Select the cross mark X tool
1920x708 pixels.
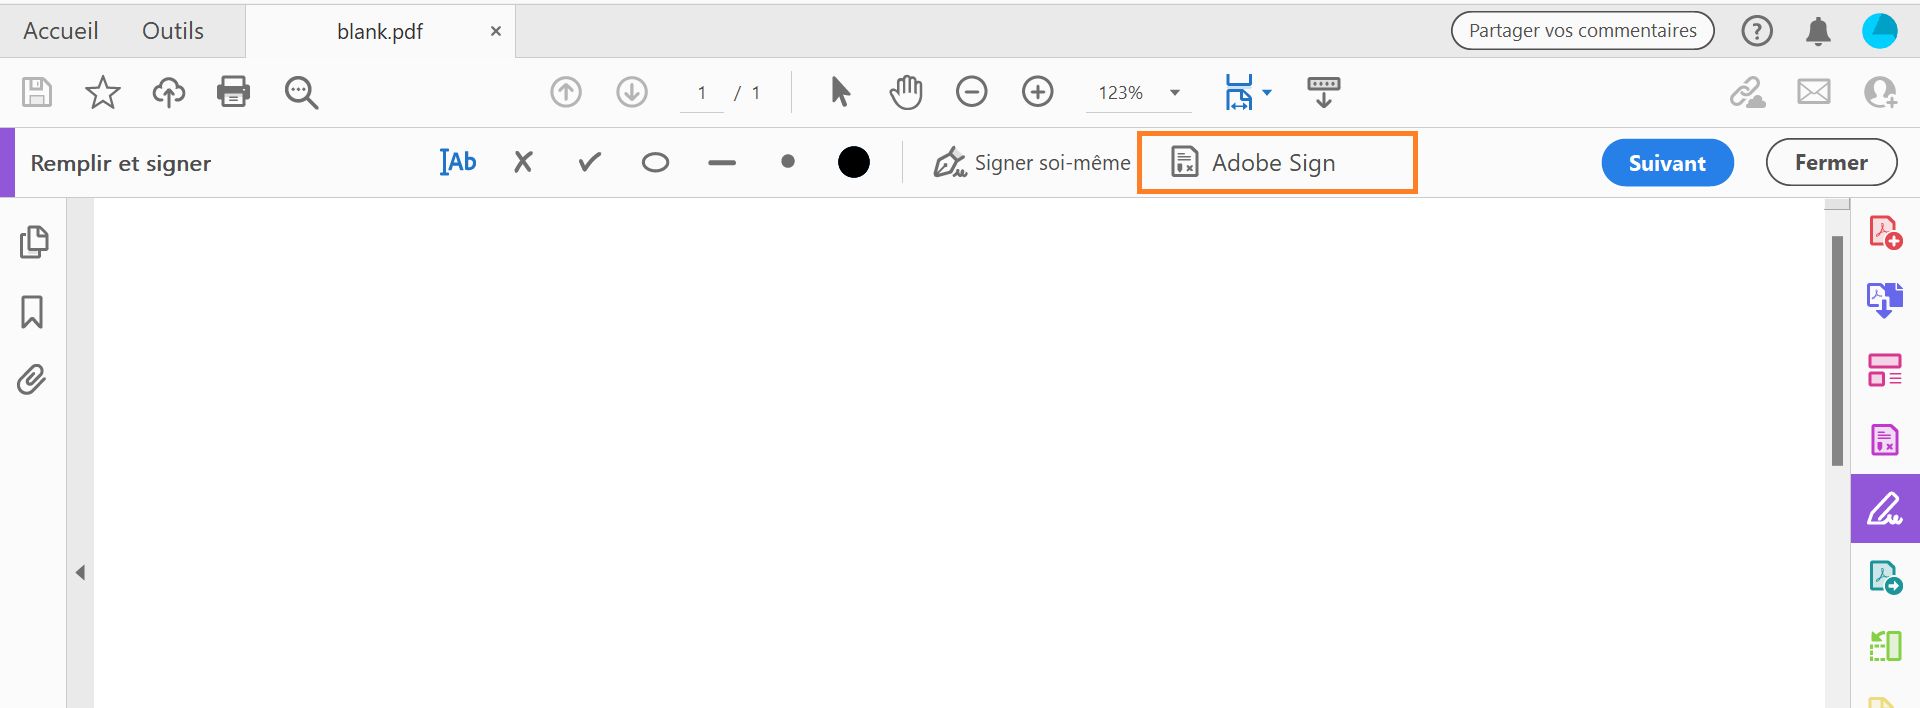click(523, 162)
